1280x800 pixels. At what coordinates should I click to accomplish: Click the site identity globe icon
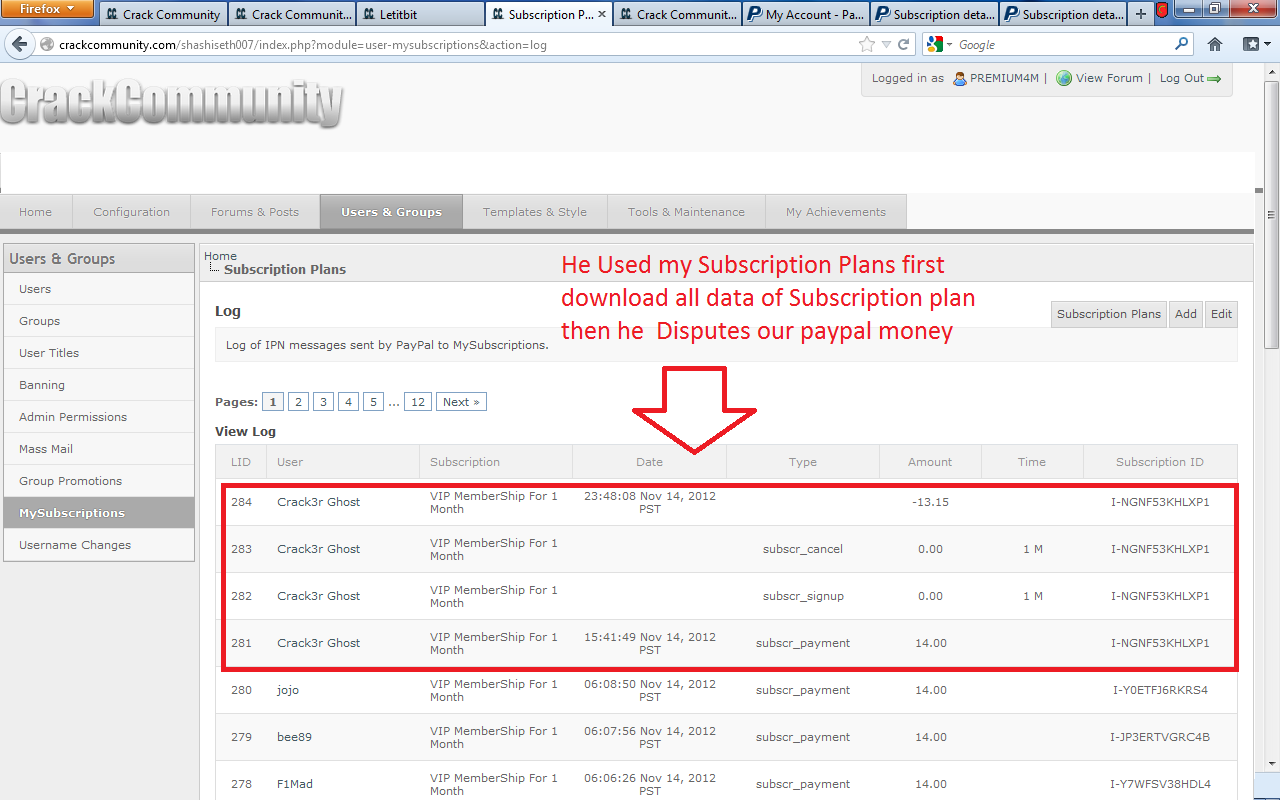click(x=47, y=45)
